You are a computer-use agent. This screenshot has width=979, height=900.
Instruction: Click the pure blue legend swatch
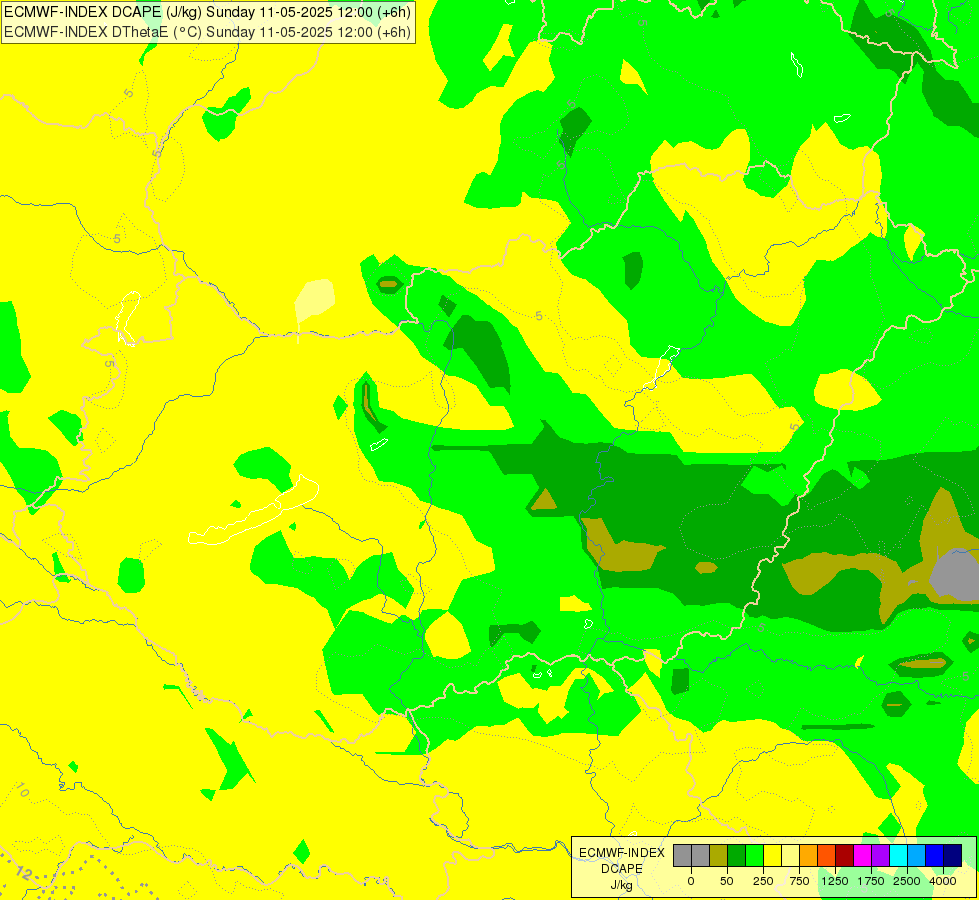pos(935,855)
